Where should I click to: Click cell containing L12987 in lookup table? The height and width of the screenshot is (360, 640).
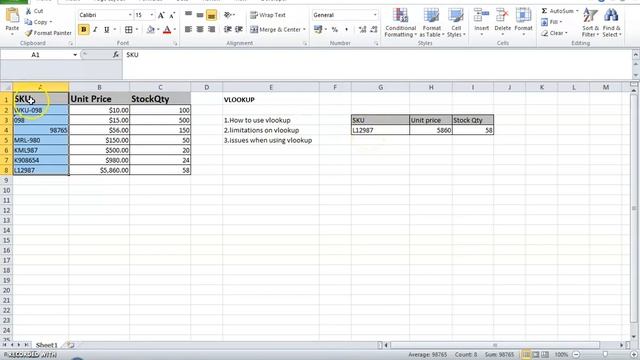(x=380, y=130)
